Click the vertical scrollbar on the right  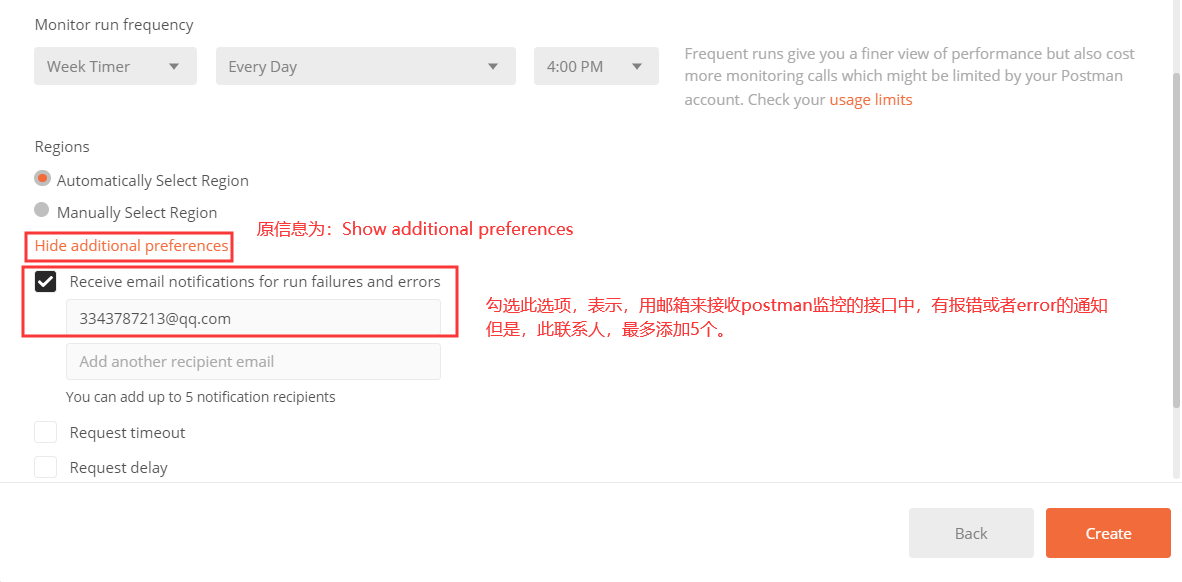(x=1176, y=240)
